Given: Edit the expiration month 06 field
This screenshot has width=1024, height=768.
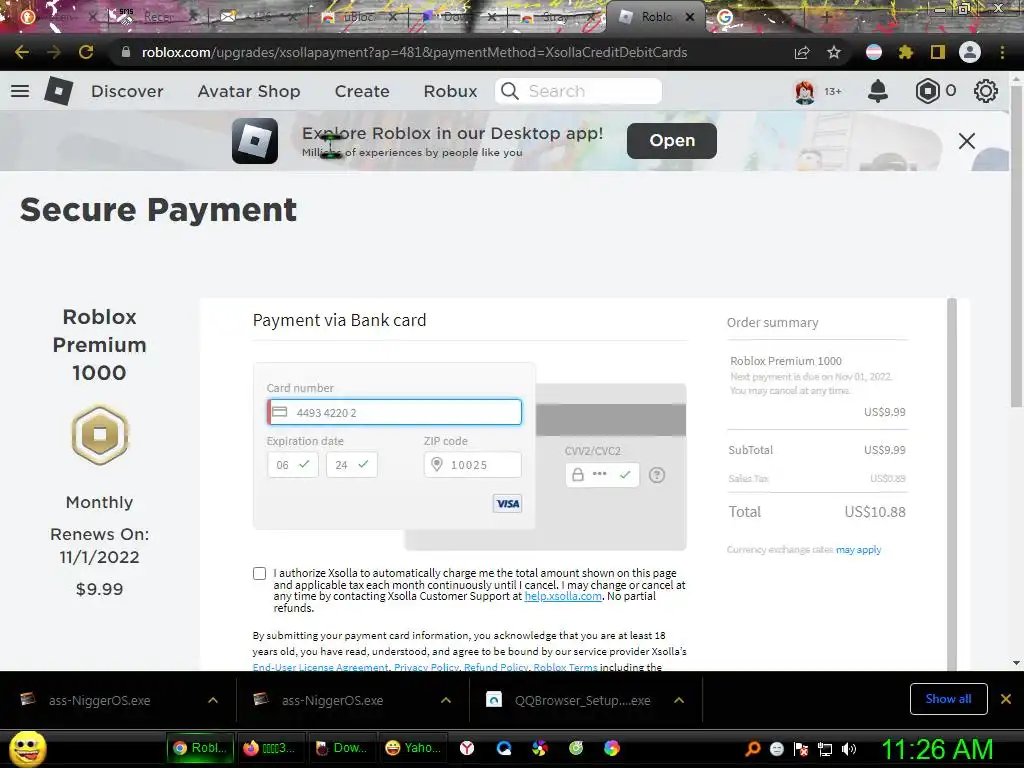Looking at the screenshot, I should click(x=293, y=465).
